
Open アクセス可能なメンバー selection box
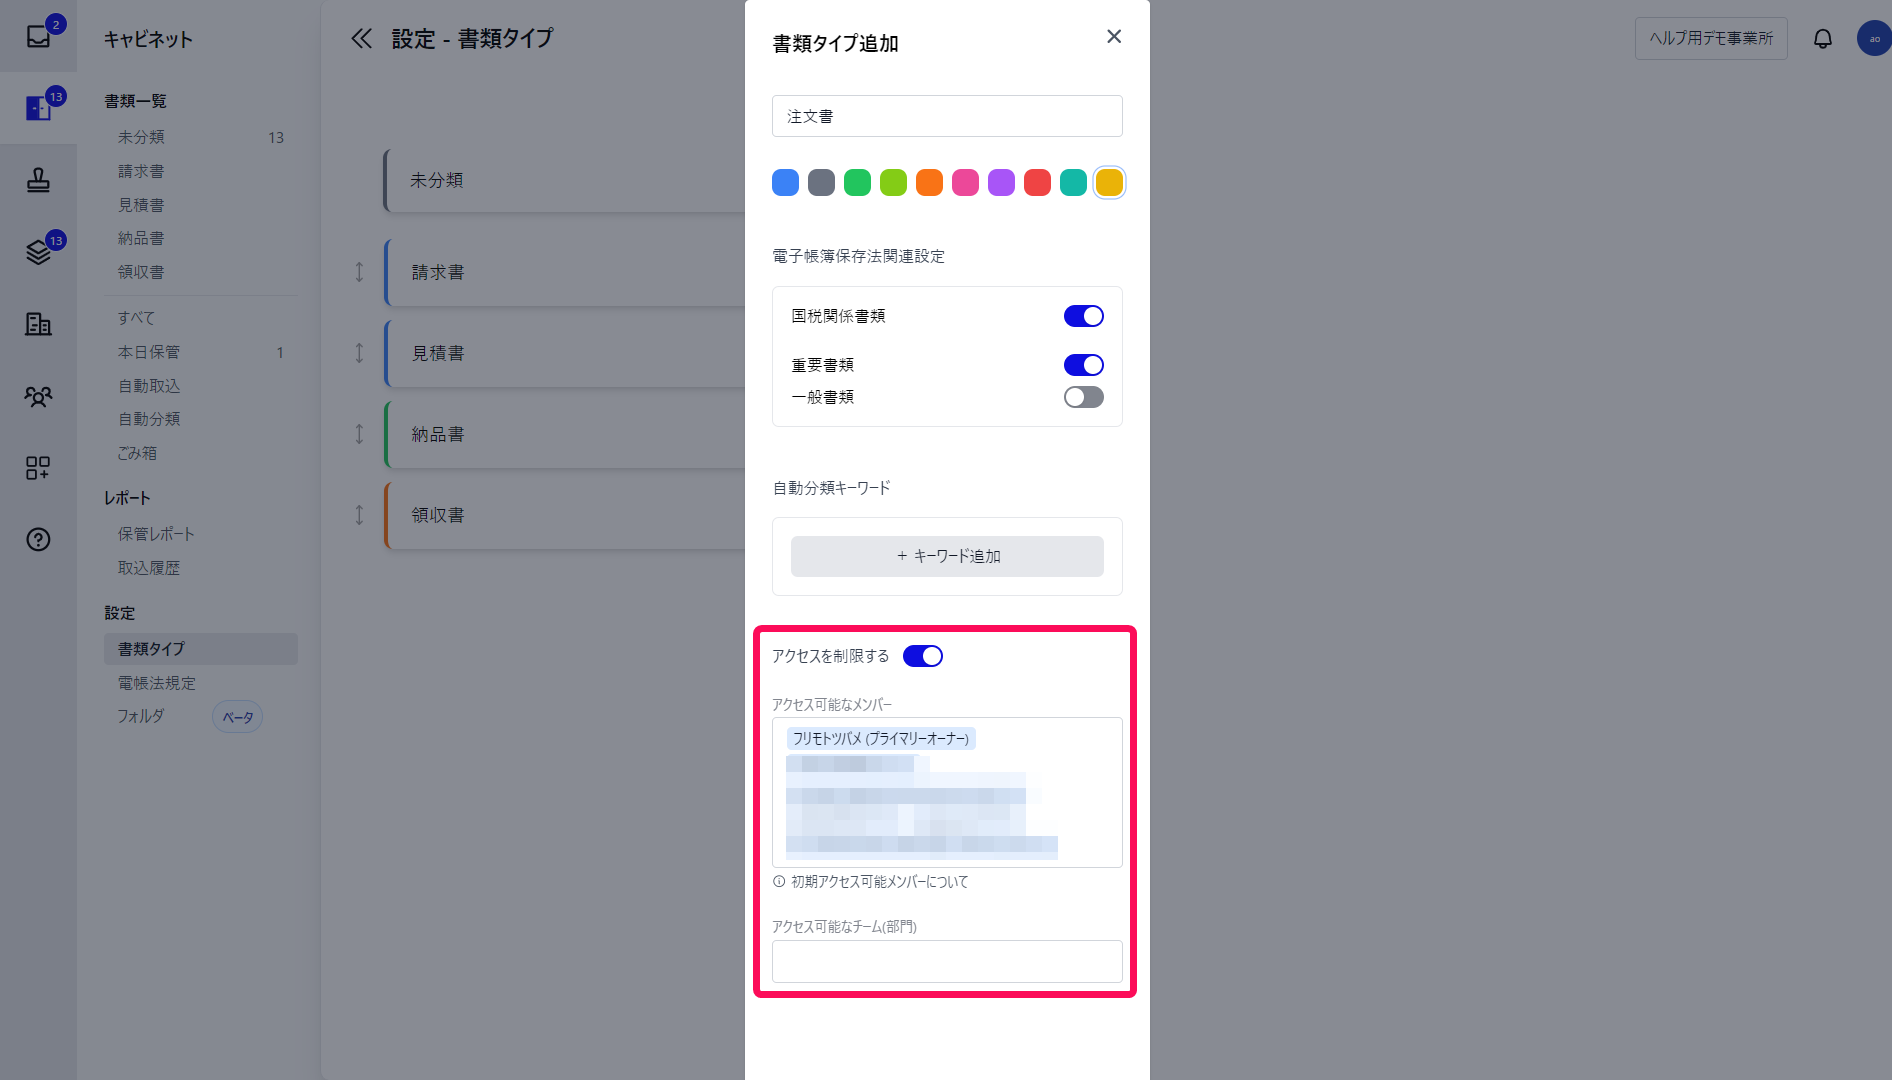click(947, 792)
